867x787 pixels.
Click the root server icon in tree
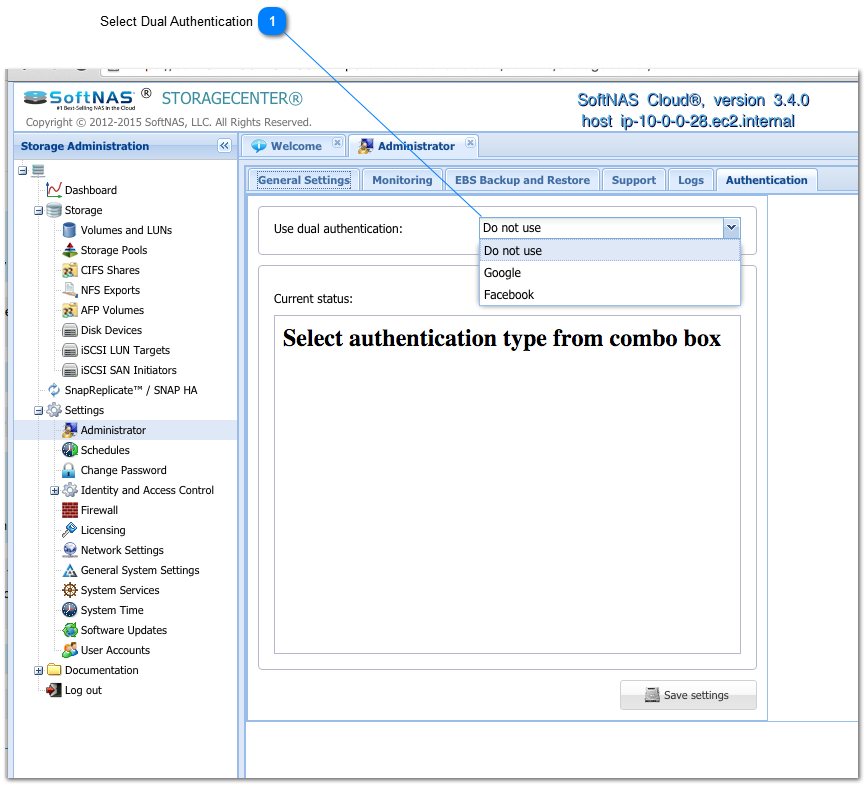tap(38, 170)
